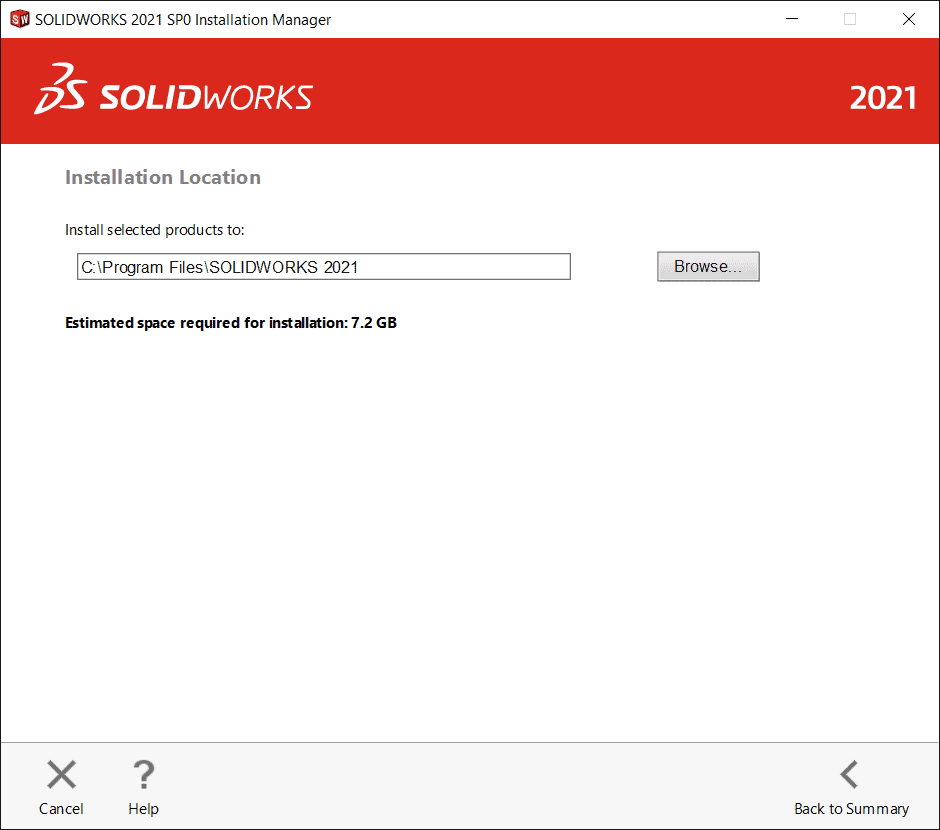
Task: Minimize the Installation Manager window
Action: pos(791,19)
